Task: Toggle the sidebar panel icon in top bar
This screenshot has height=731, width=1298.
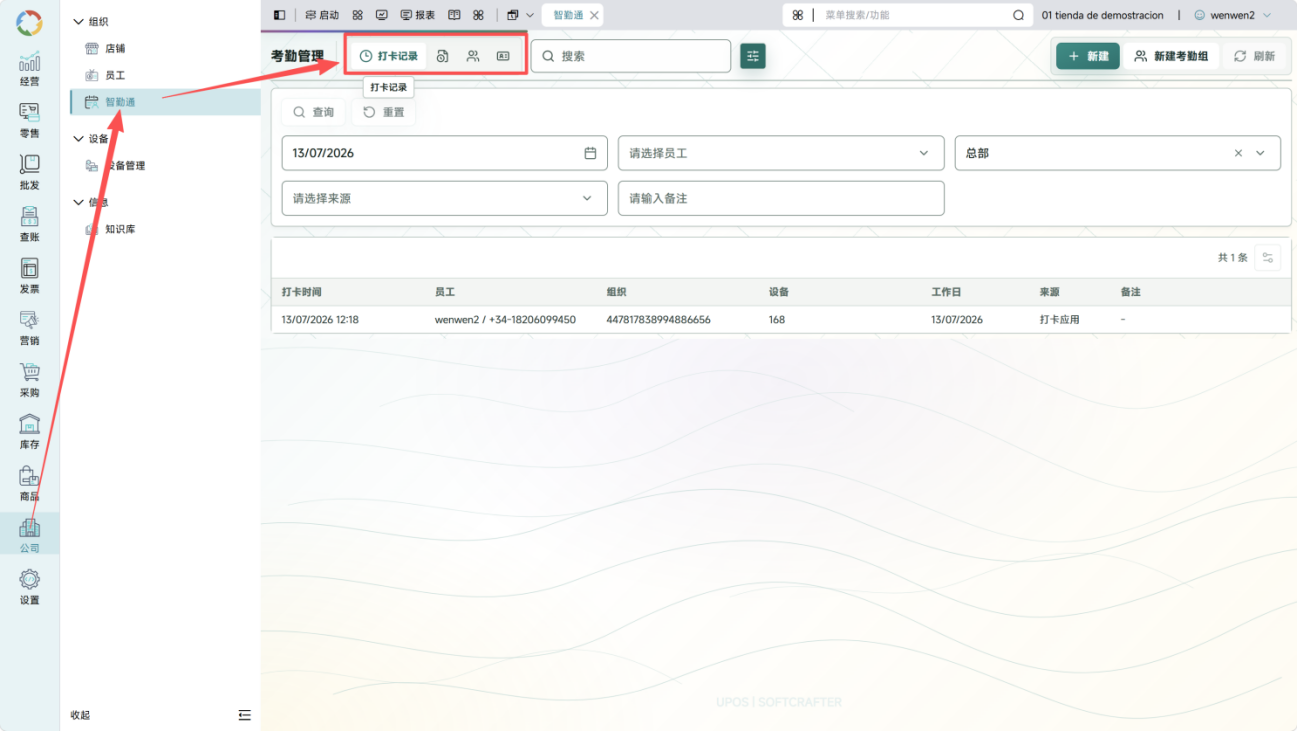Action: [279, 15]
